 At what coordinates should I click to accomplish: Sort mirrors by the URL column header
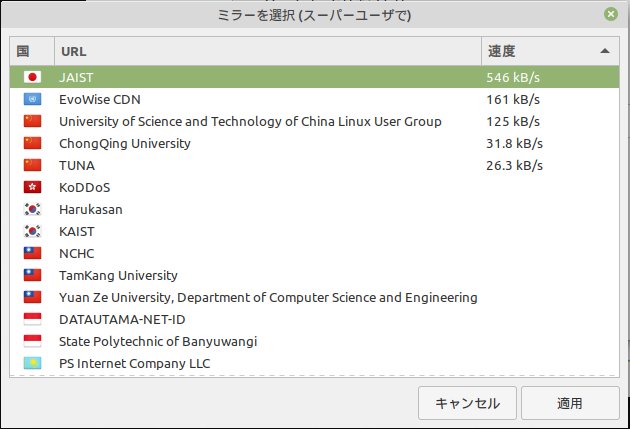click(x=268, y=51)
